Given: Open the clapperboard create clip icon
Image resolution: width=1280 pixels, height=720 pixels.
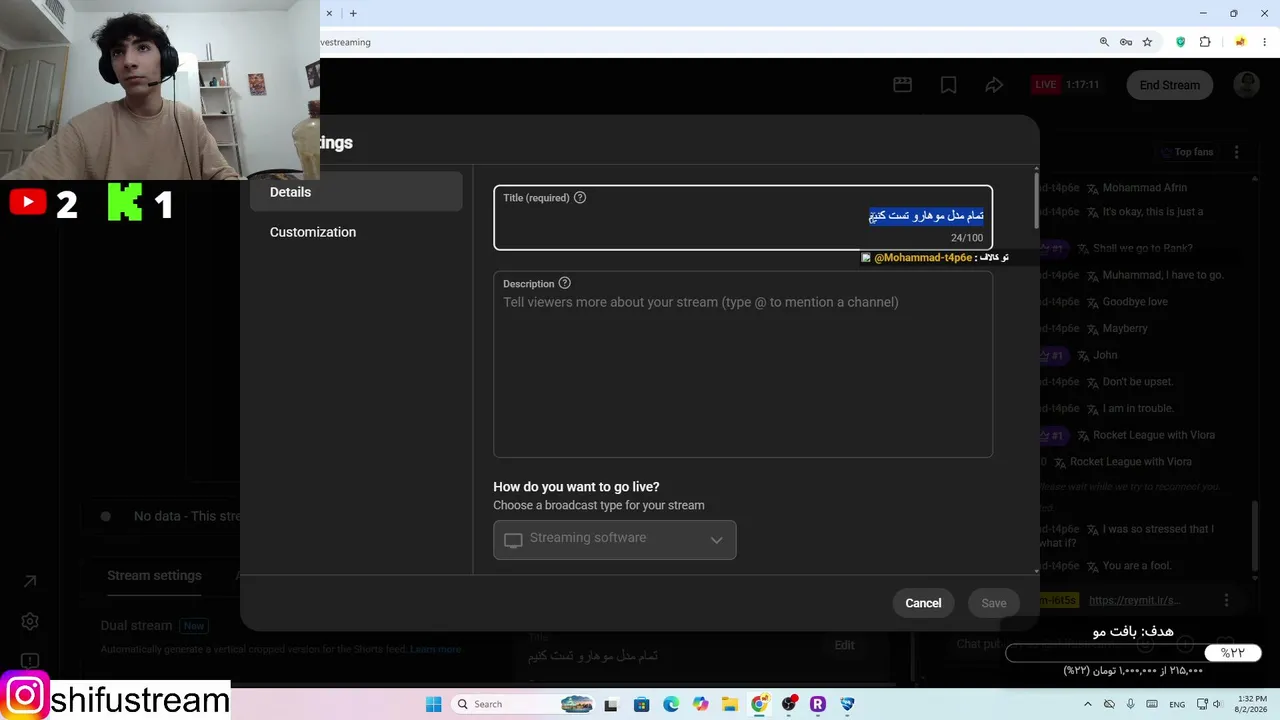Looking at the screenshot, I should (903, 85).
